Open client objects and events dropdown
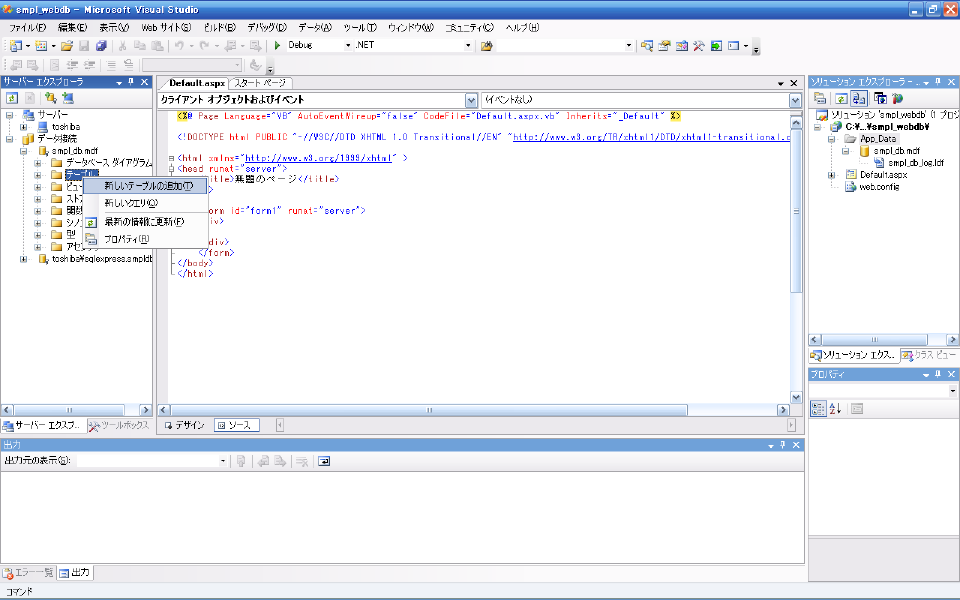The width and height of the screenshot is (960, 600). 471,100
